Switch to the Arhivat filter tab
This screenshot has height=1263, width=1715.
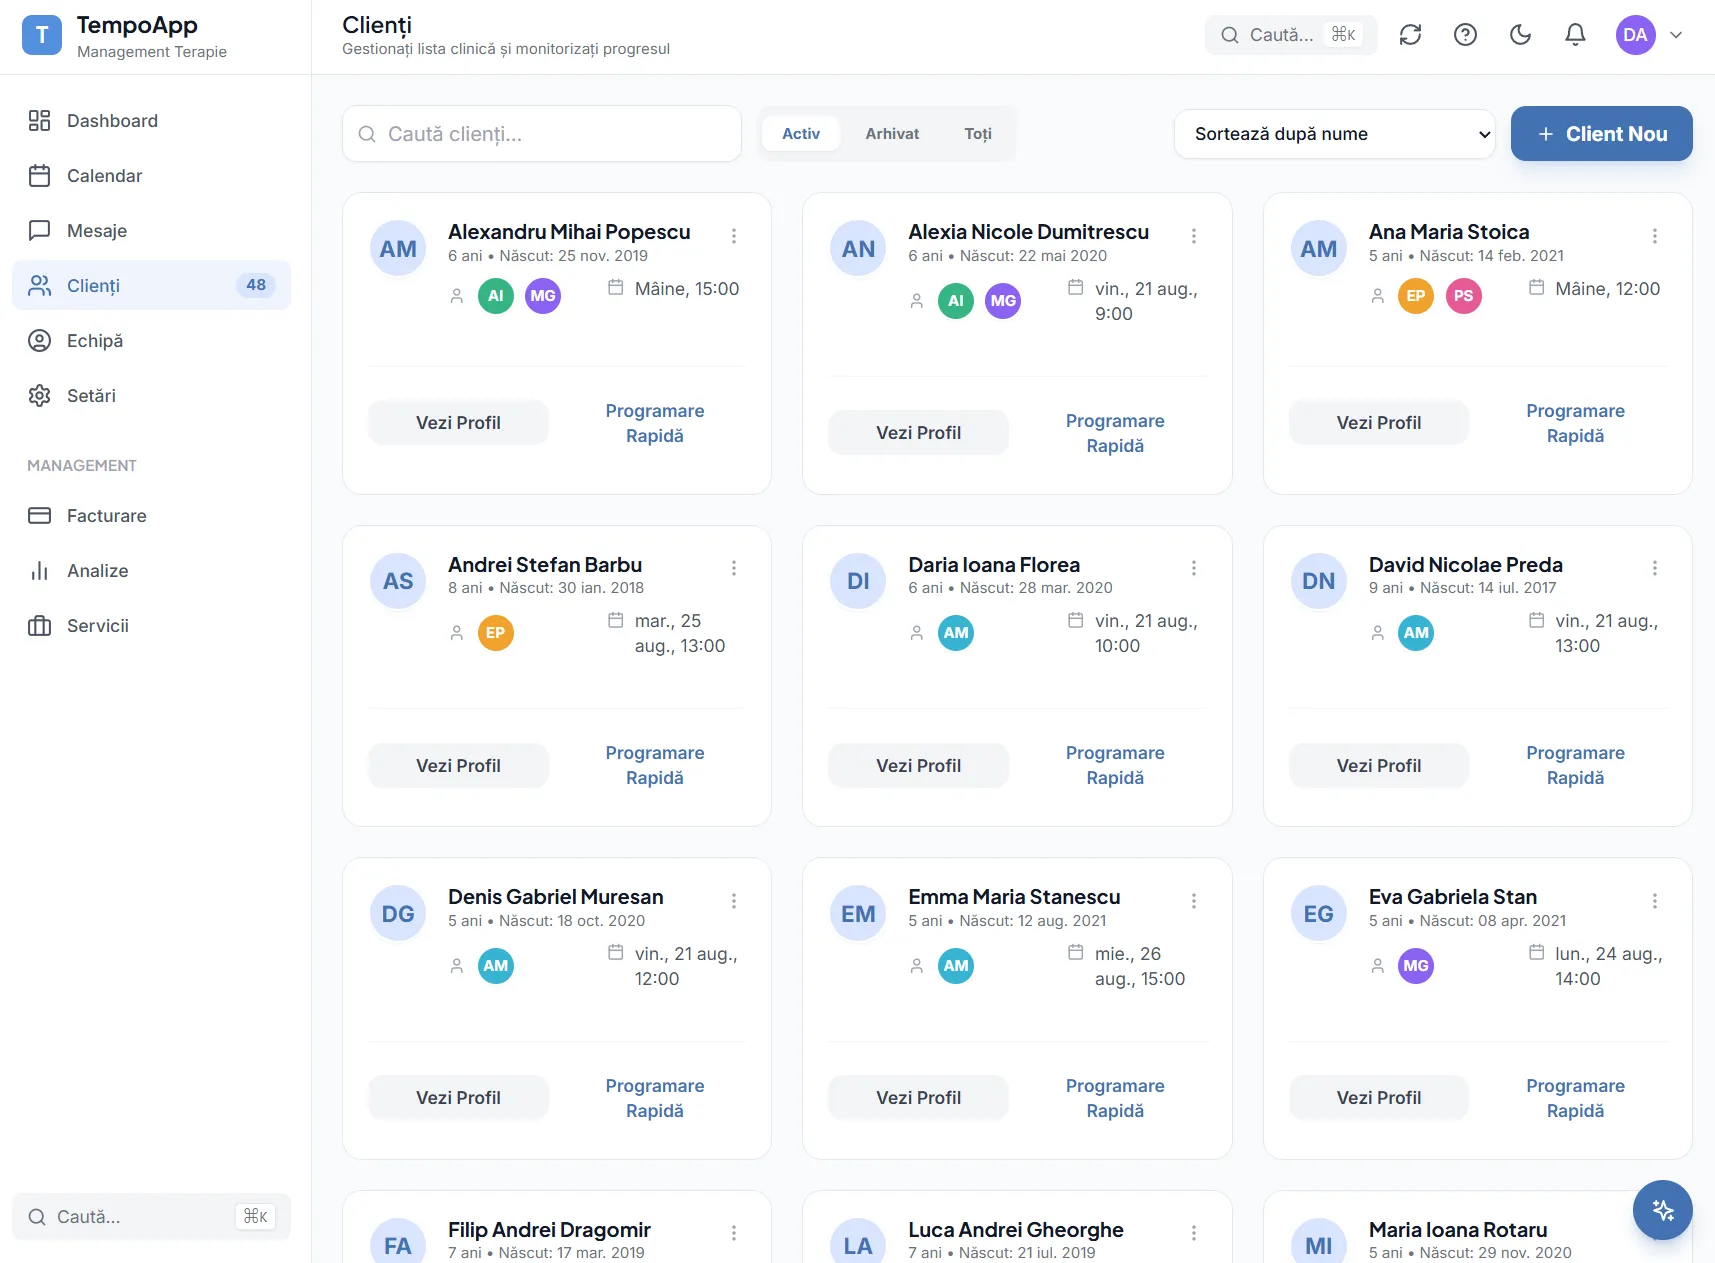(892, 134)
